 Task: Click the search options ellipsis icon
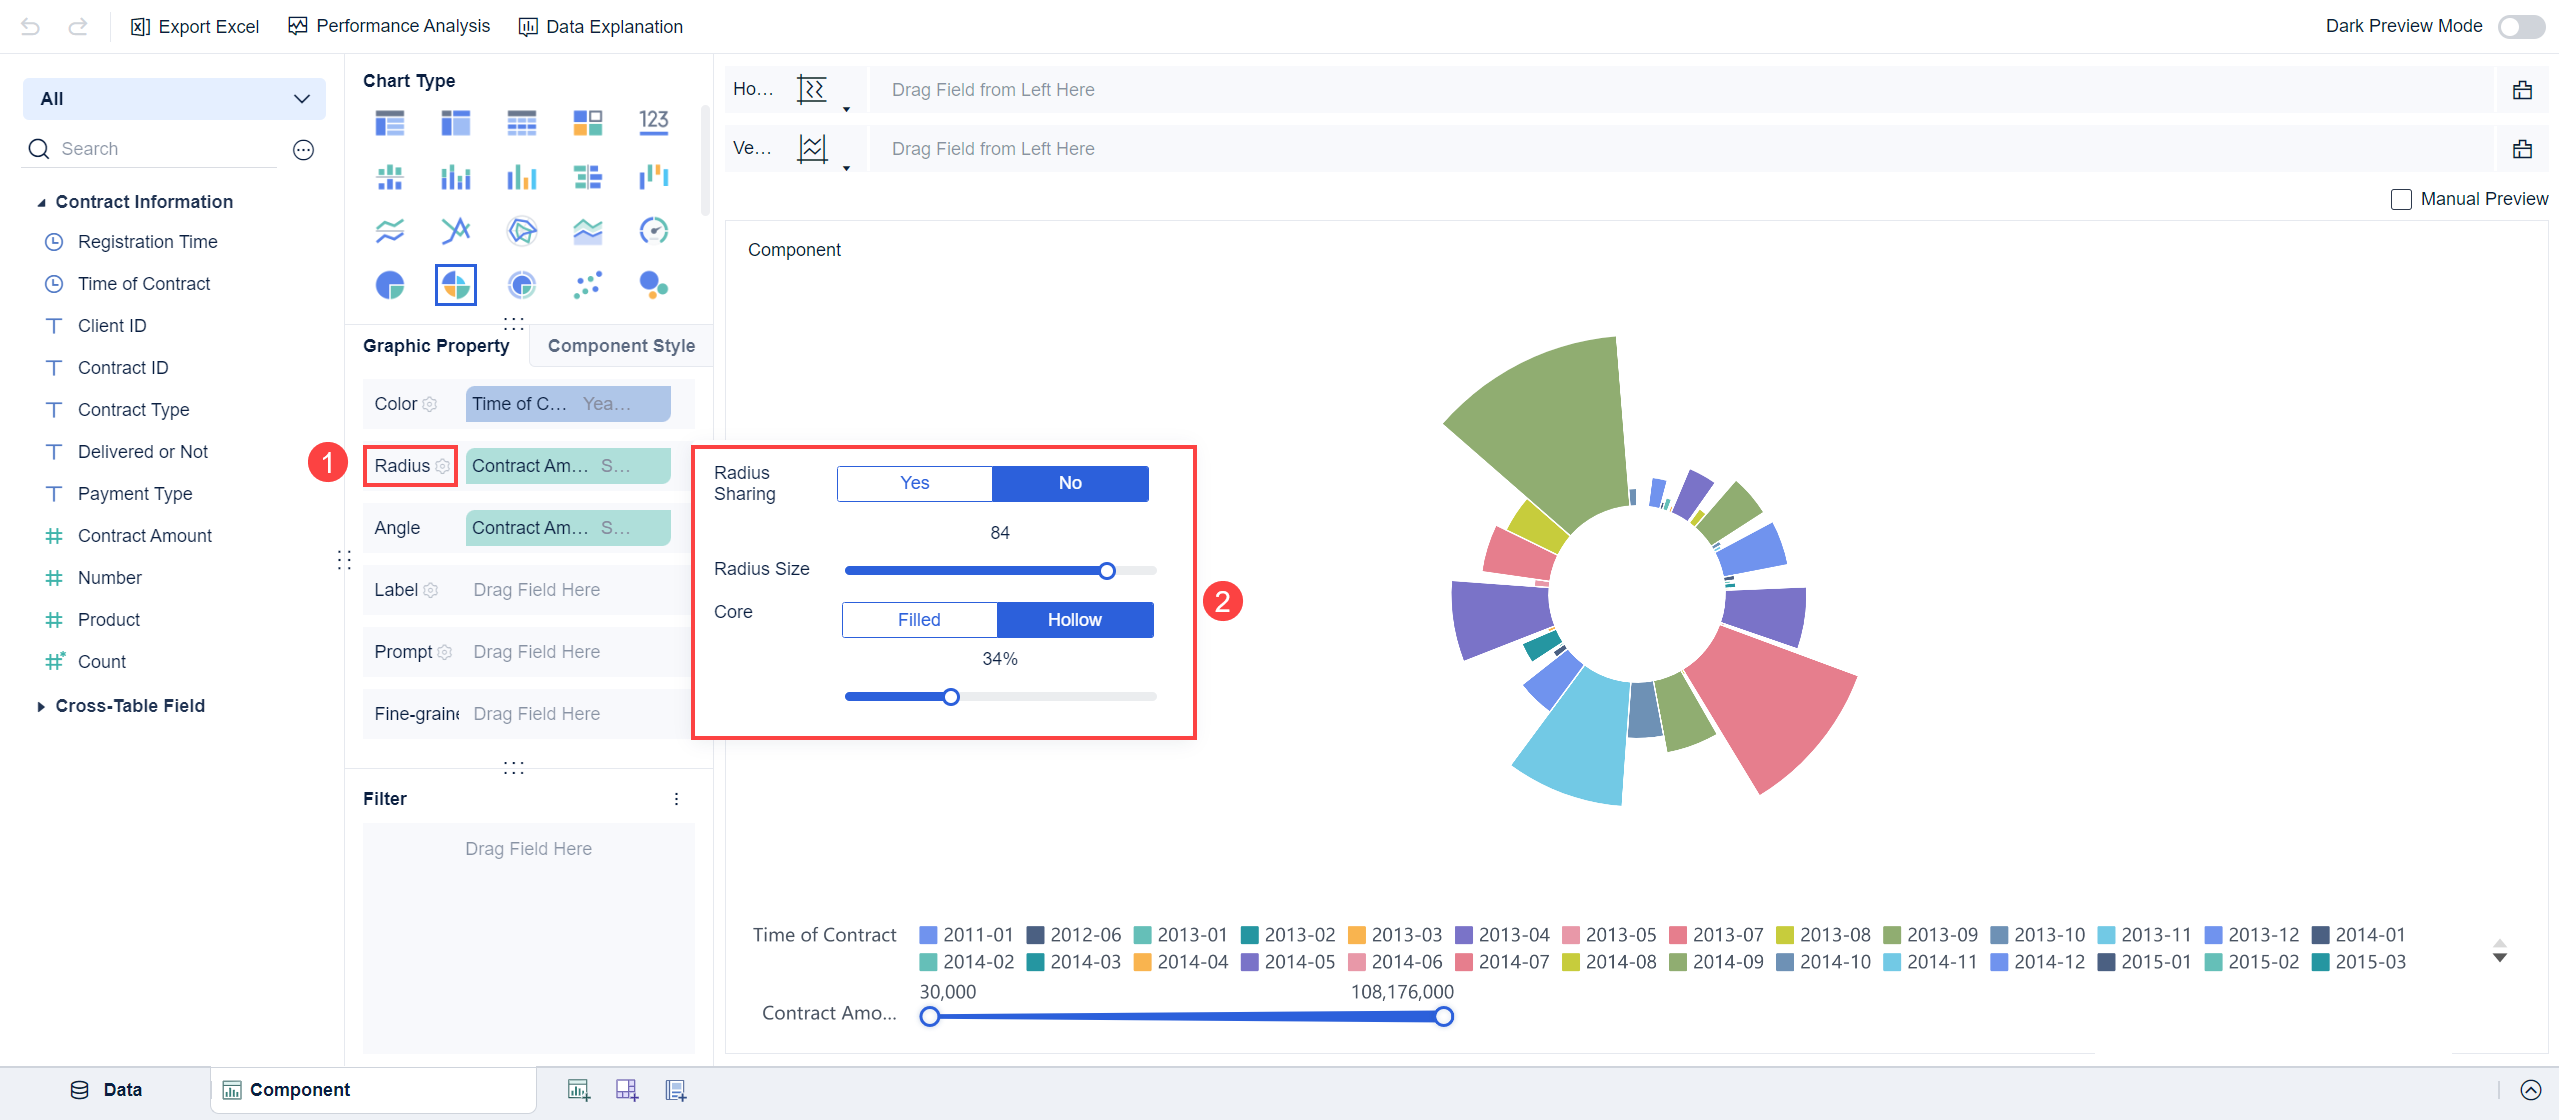[303, 150]
